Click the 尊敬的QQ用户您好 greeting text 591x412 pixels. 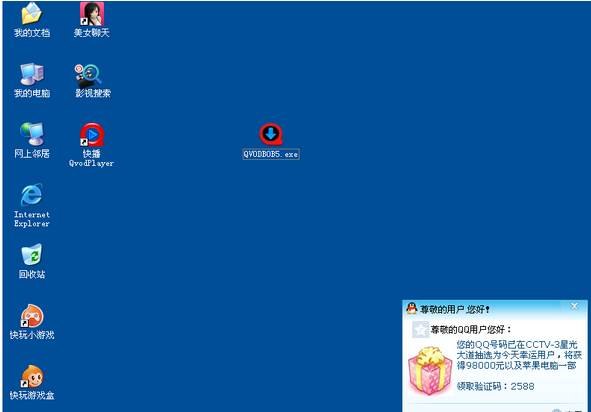(x=471, y=330)
